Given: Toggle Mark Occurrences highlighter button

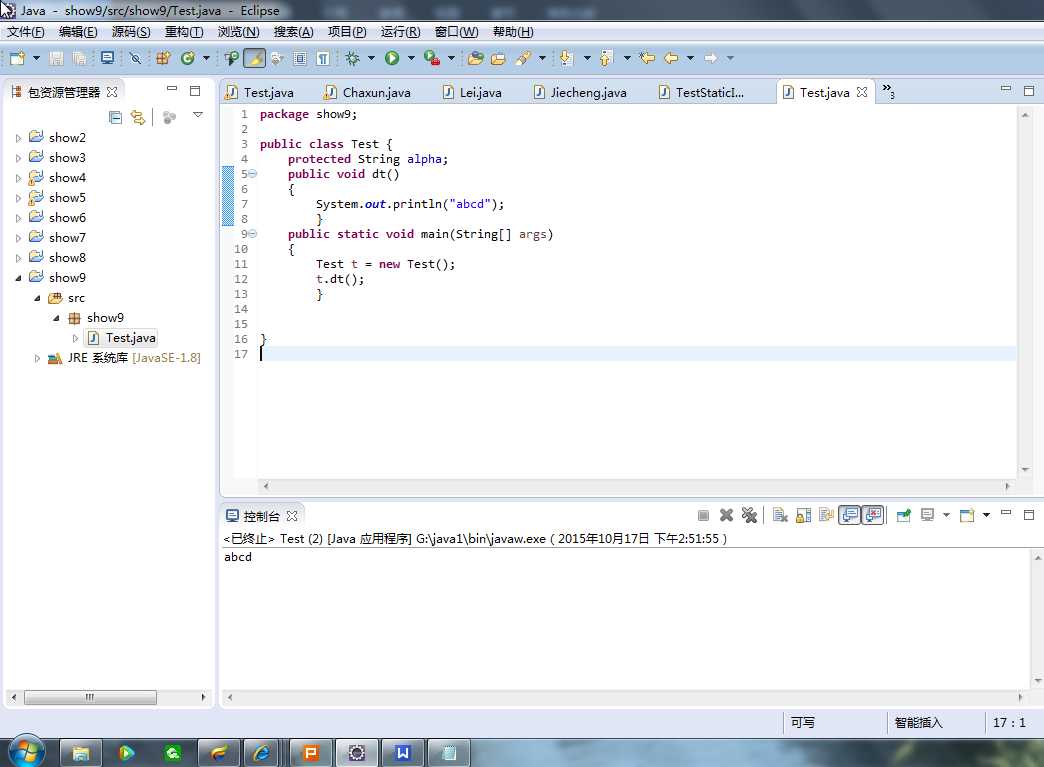Looking at the screenshot, I should pyautogui.click(x=254, y=59).
